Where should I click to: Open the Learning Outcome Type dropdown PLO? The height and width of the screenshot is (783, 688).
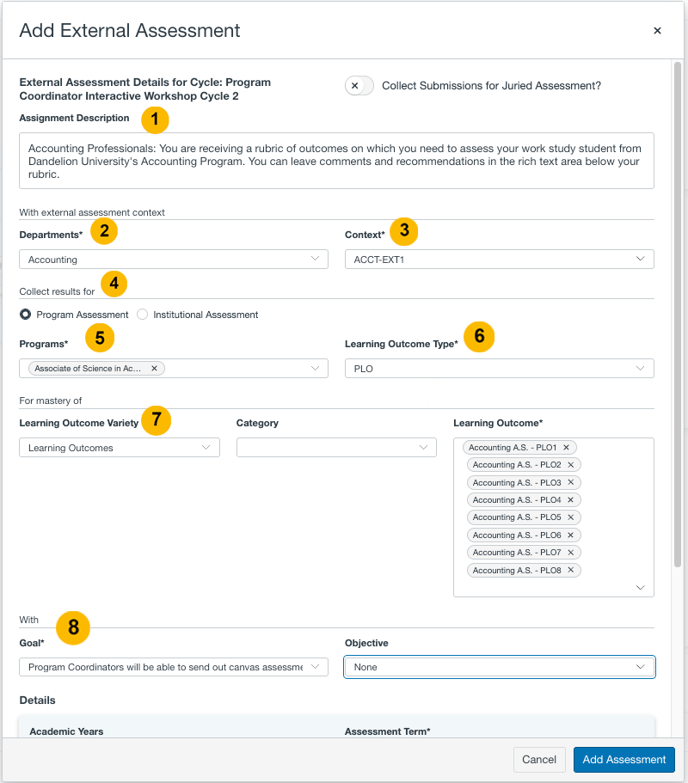[499, 369]
